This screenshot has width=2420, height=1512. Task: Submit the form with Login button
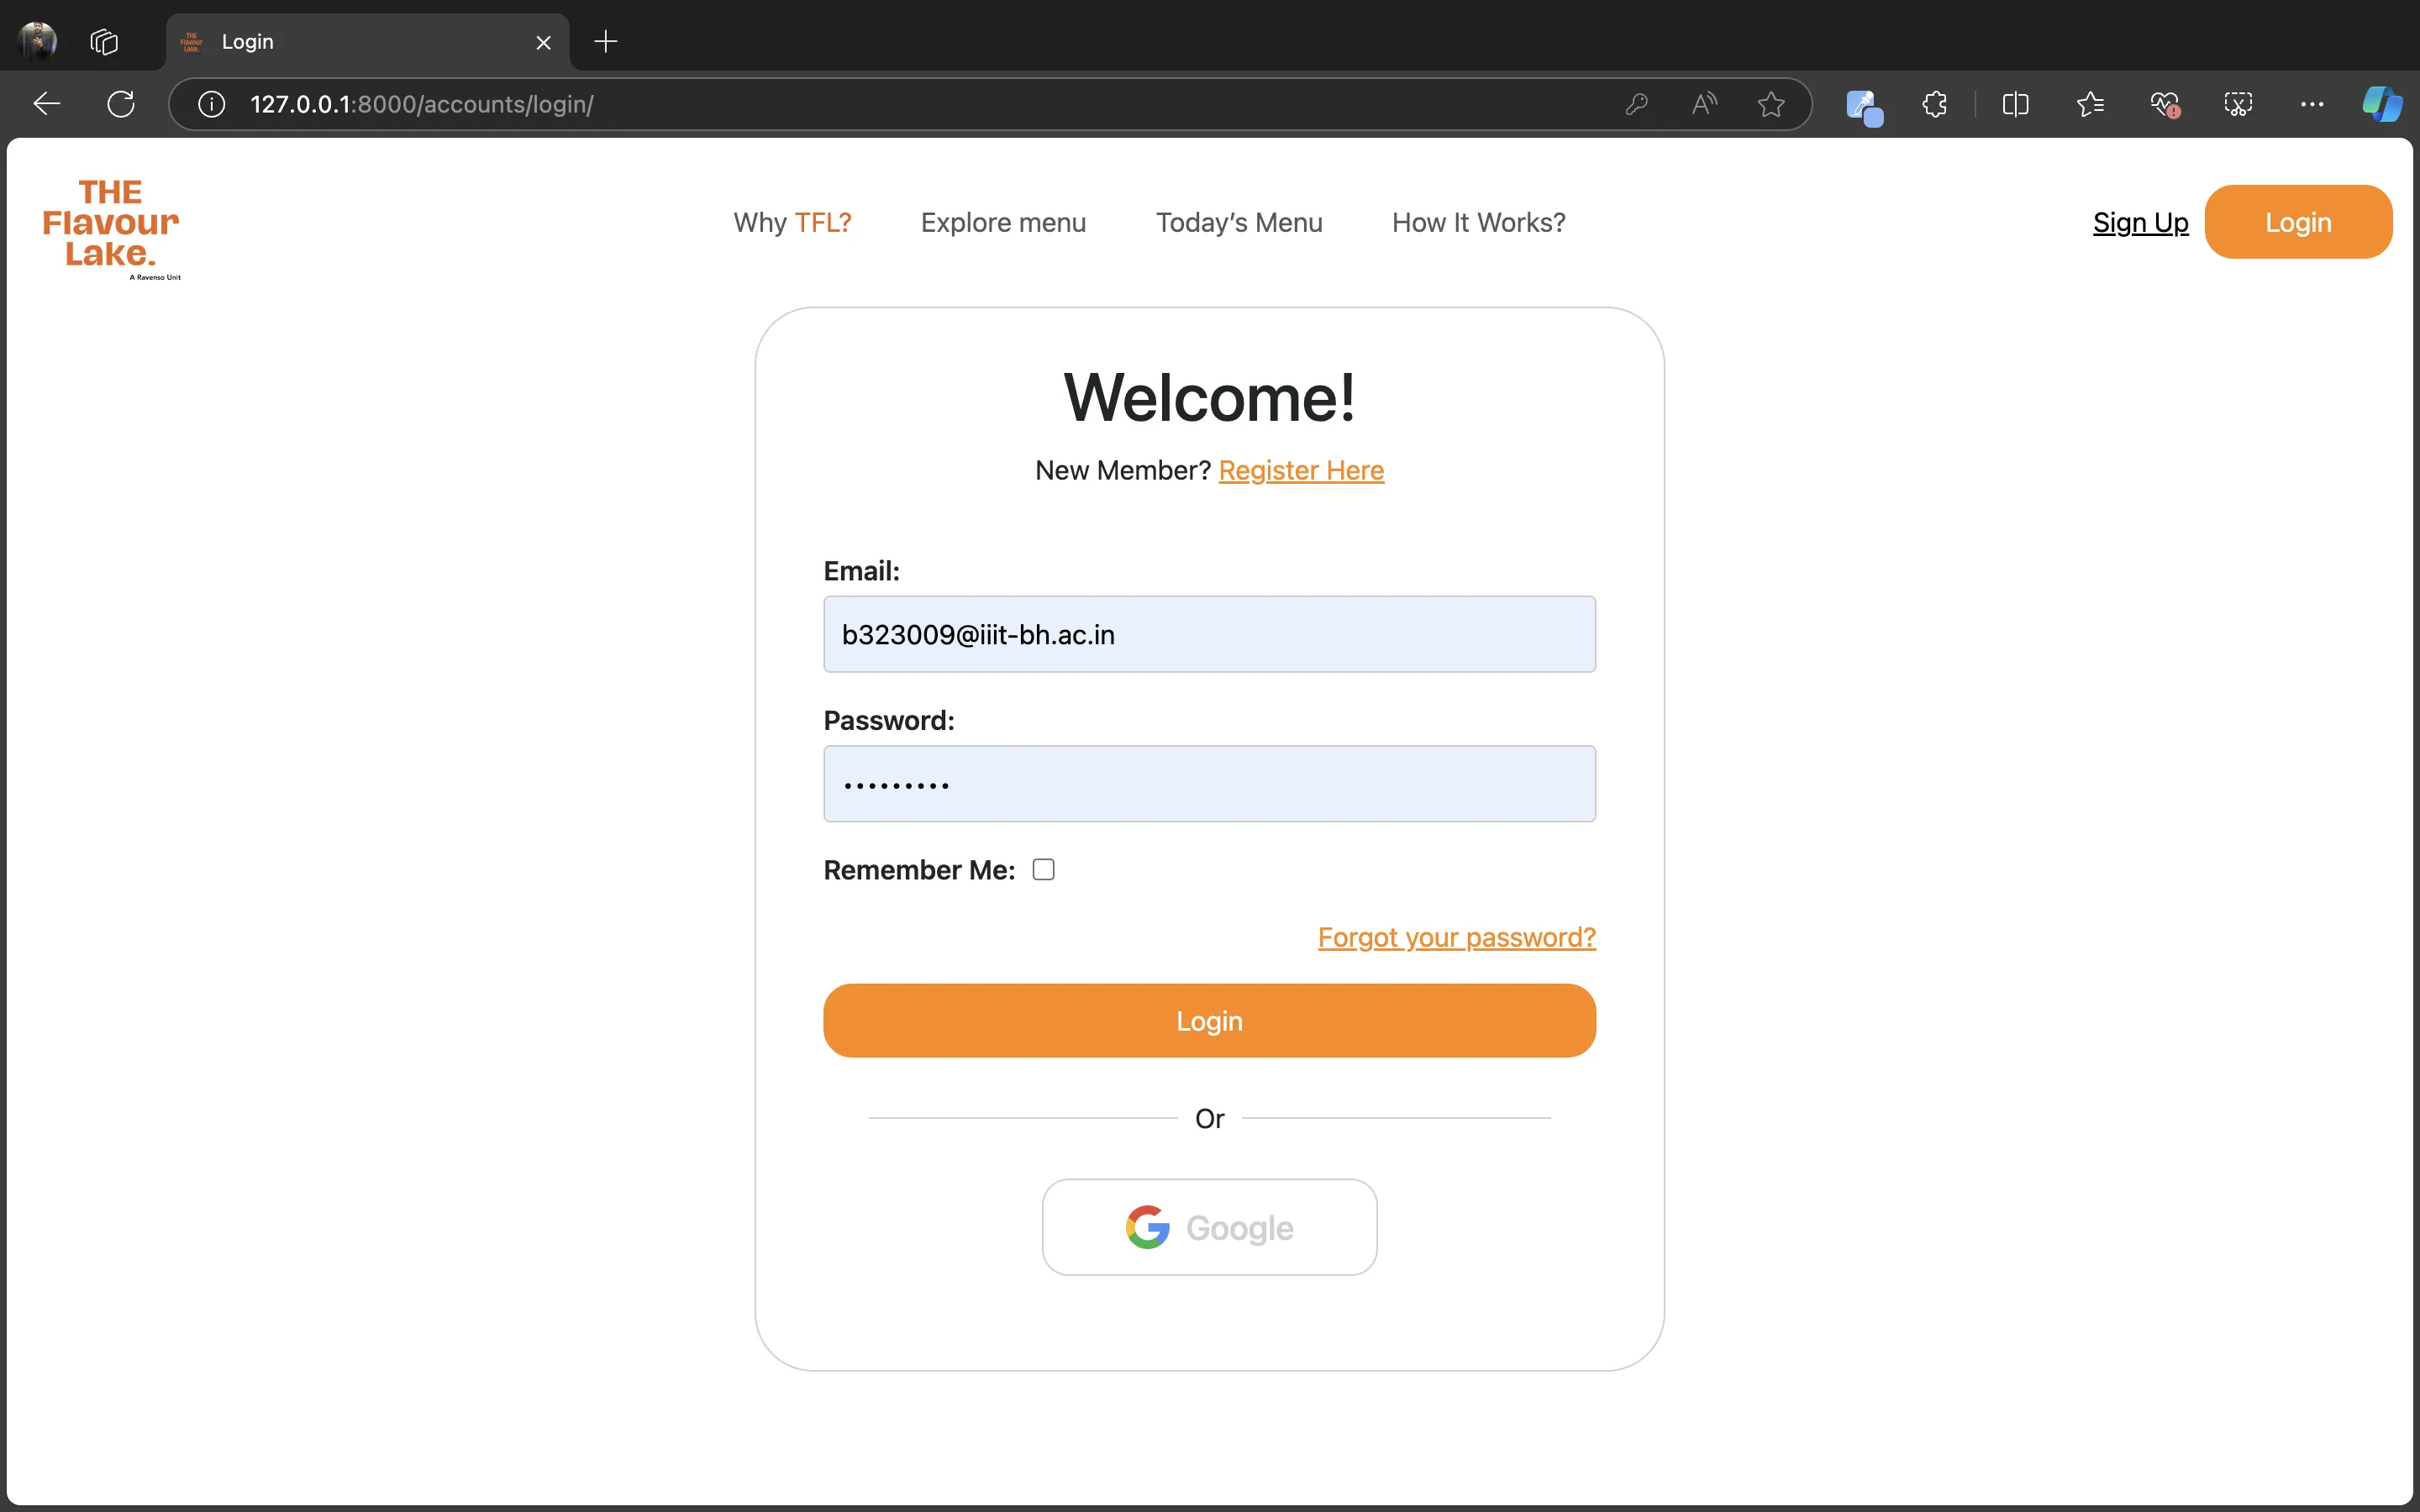pos(1209,1021)
